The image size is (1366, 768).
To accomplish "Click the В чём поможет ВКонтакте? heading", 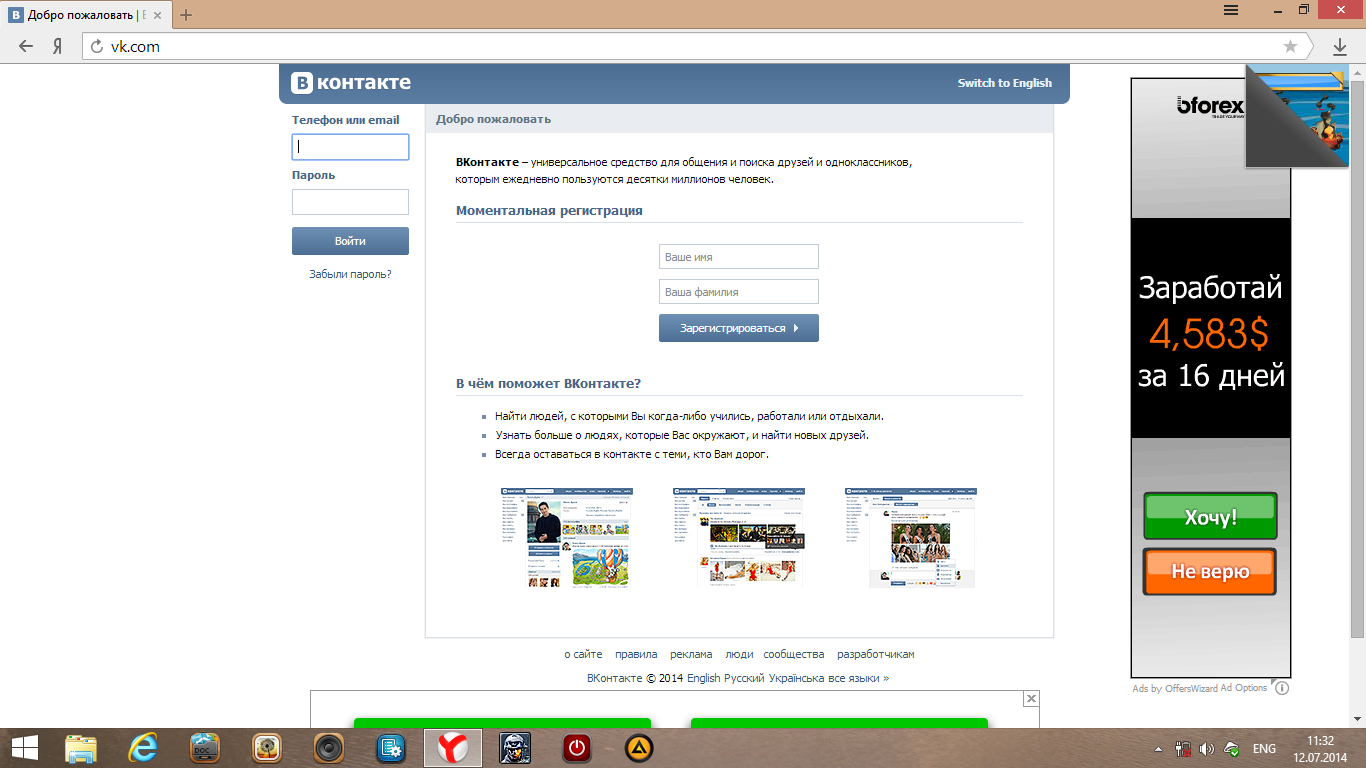I will click(x=548, y=383).
